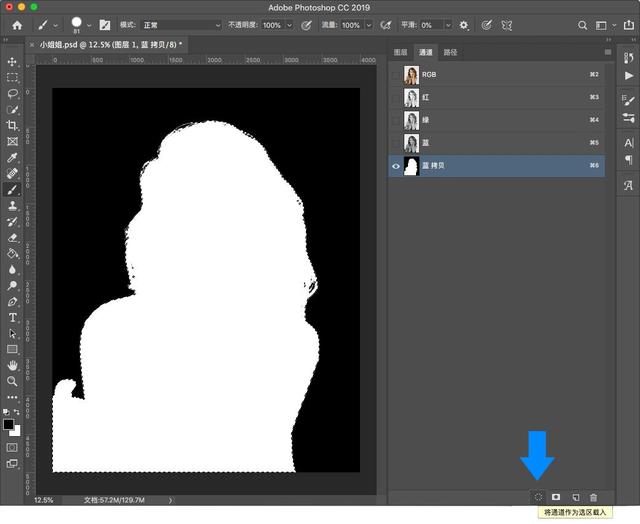Select the Lasso tool
Screen dimensions: 640x524
(x=12, y=93)
